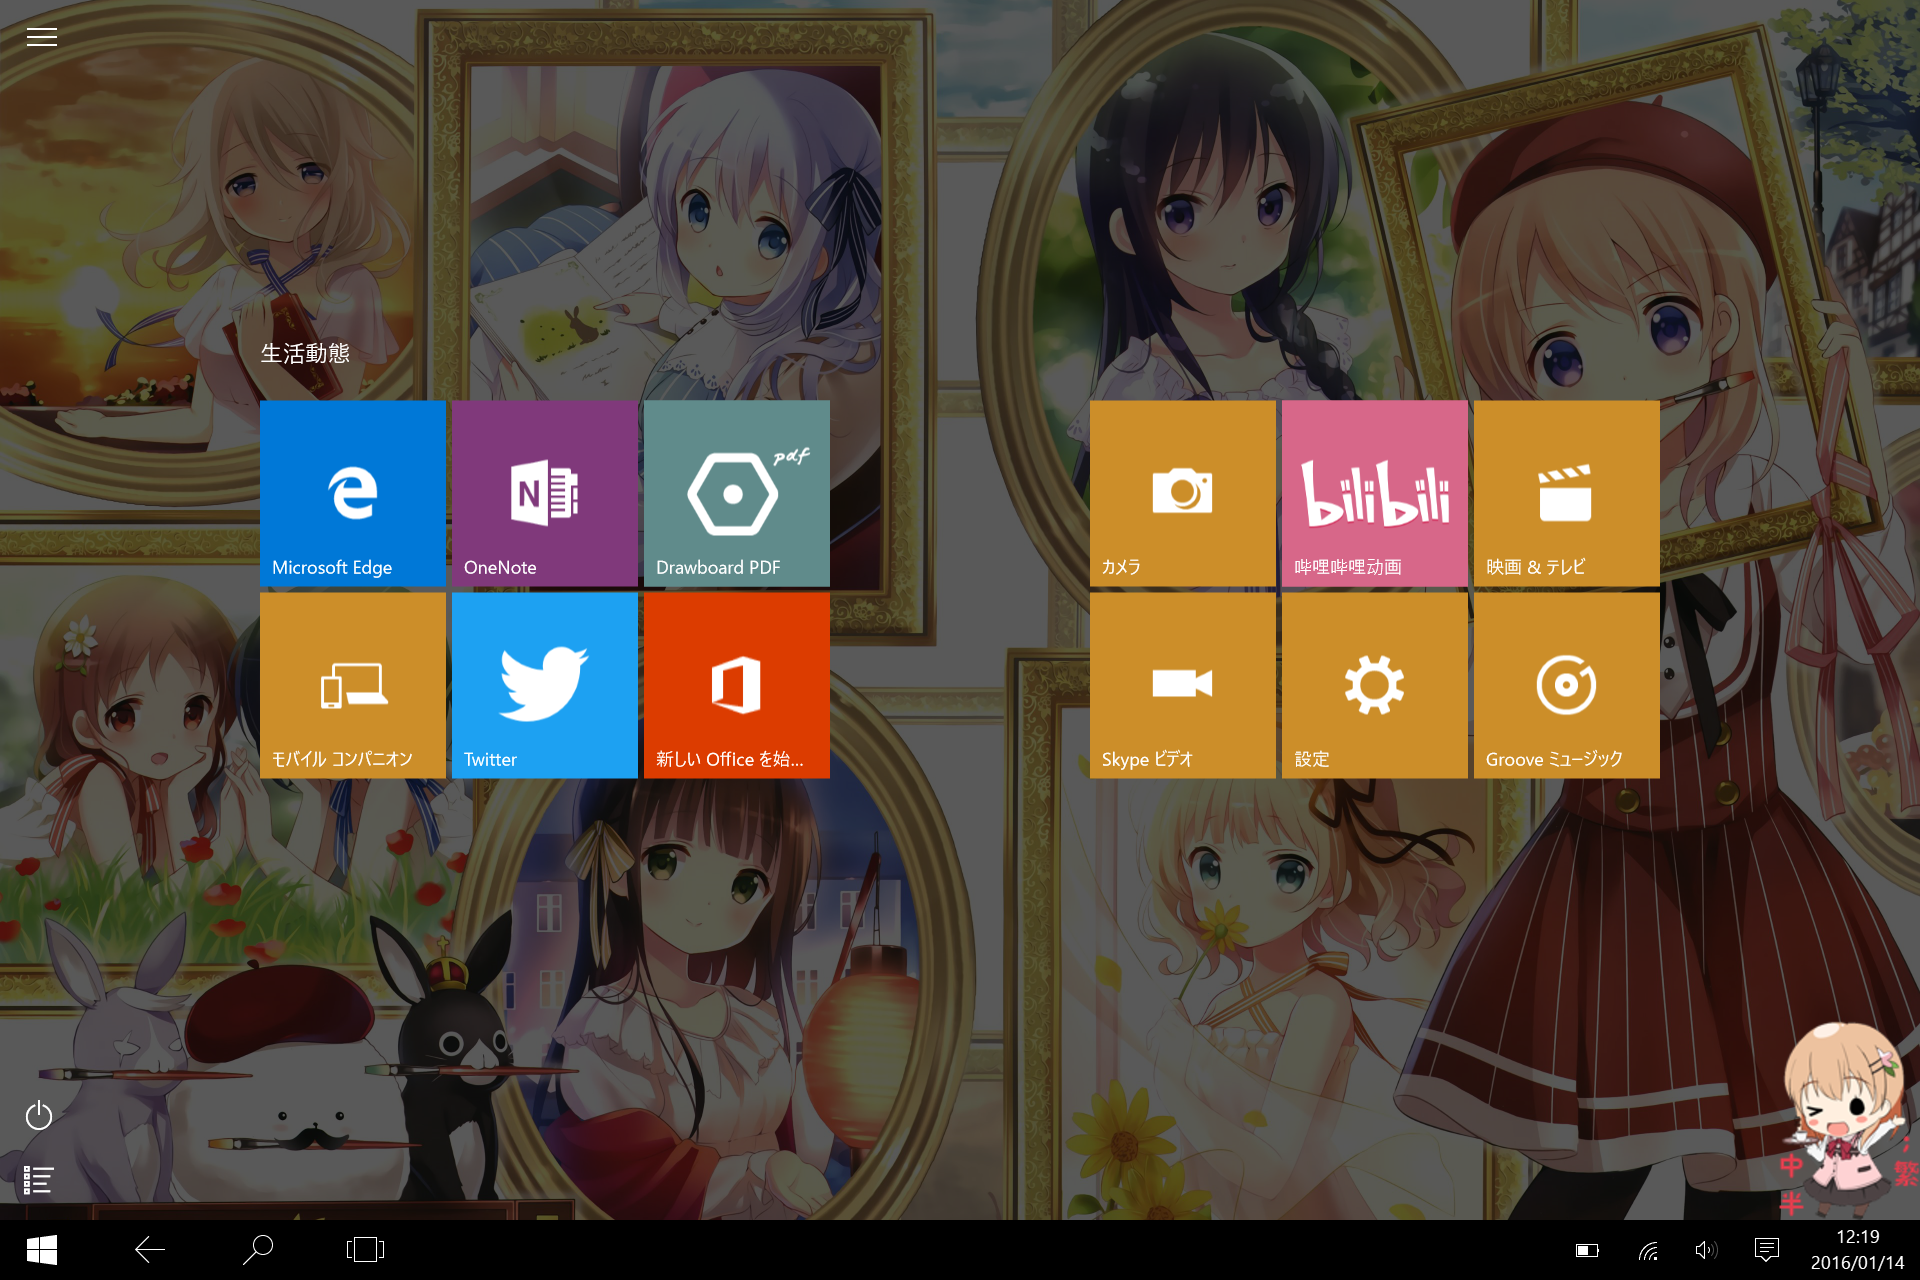The image size is (1920, 1280).
Task: Open the power options button
Action: [x=39, y=1115]
